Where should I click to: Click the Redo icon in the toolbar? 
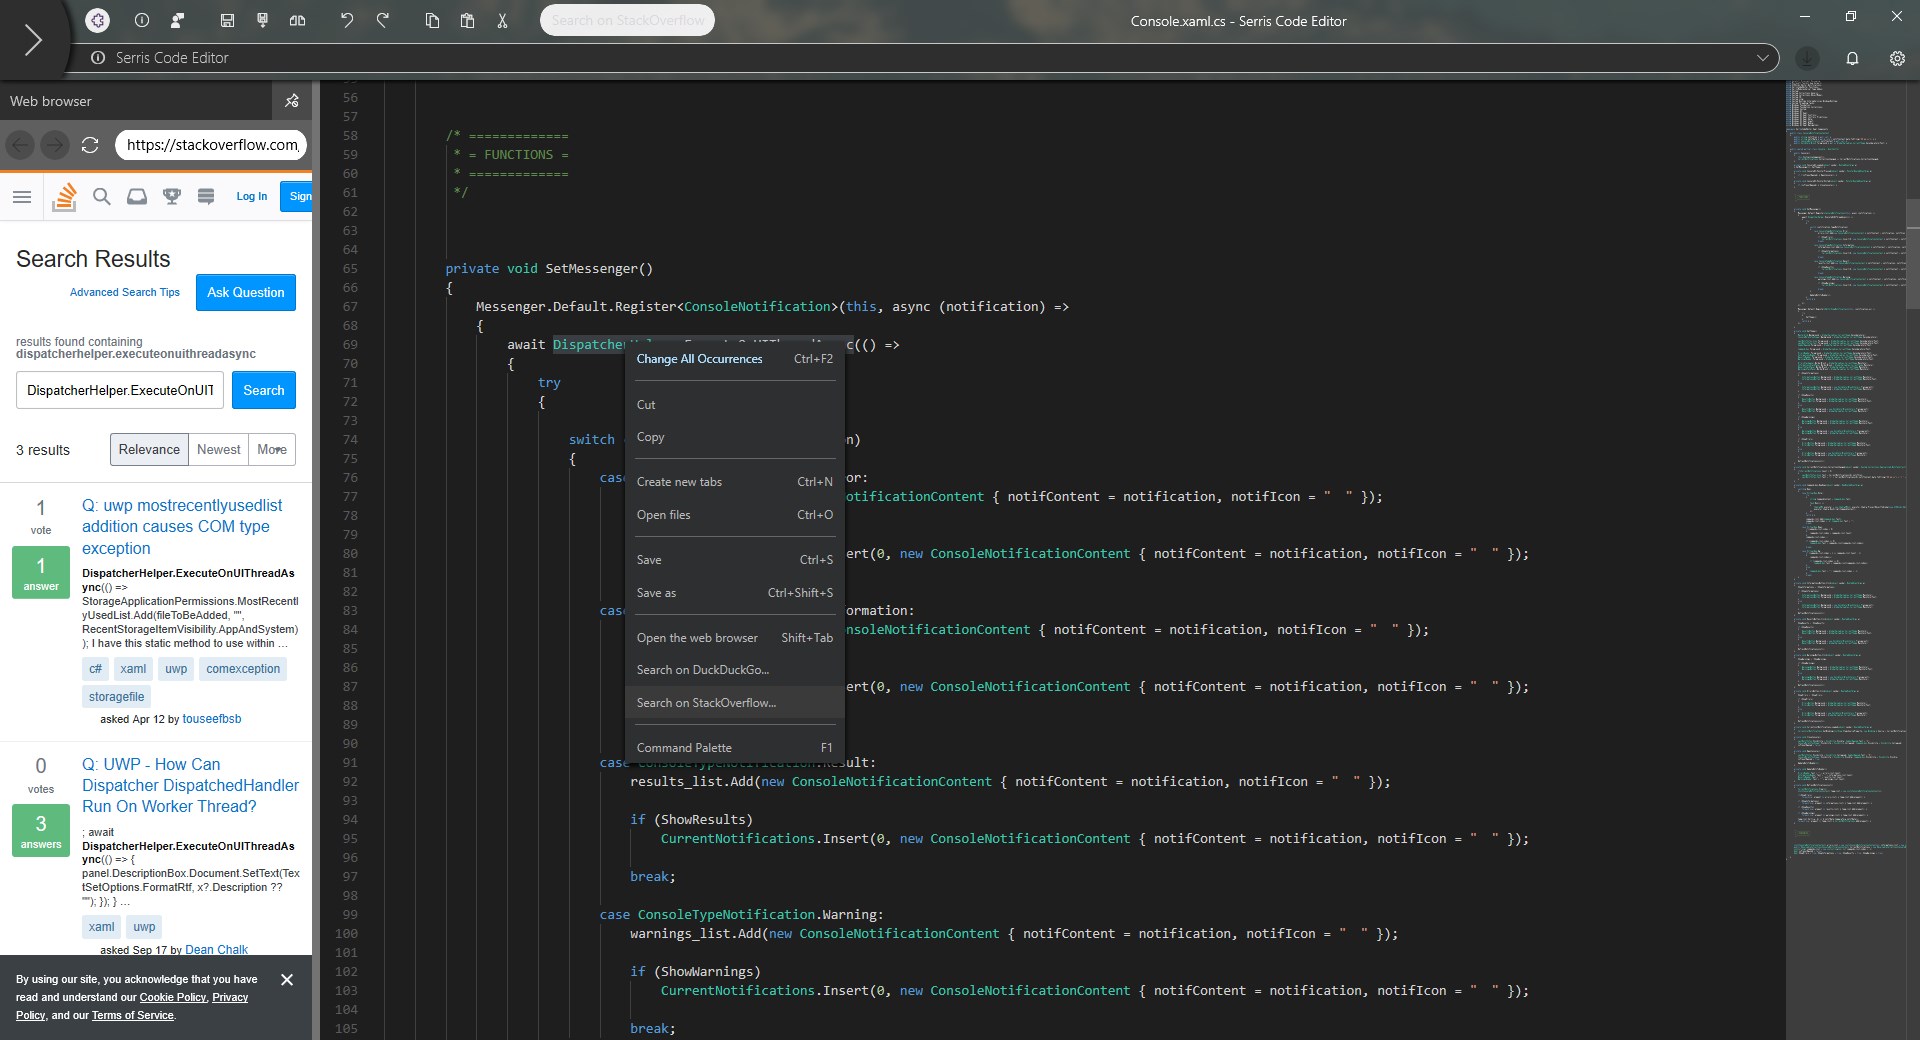(384, 20)
